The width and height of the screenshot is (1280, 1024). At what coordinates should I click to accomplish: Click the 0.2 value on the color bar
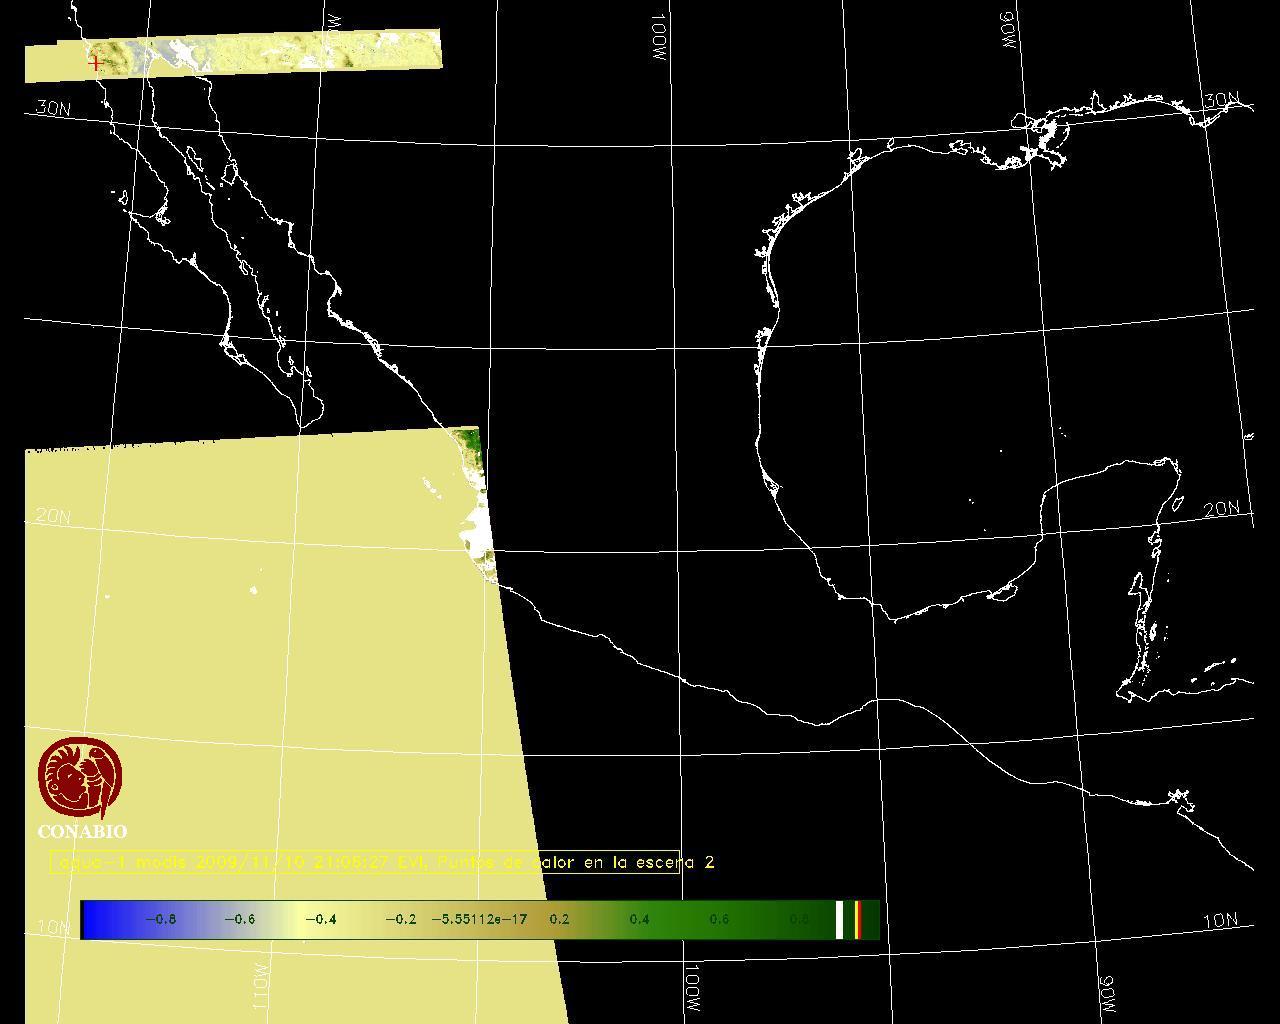pyautogui.click(x=559, y=919)
